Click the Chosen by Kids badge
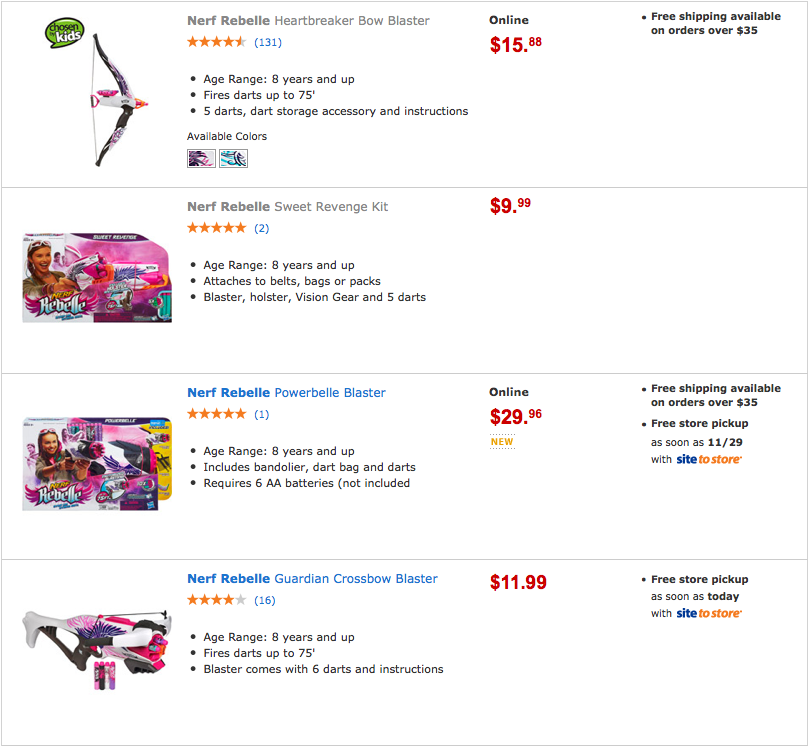The image size is (808, 746). click(62, 32)
